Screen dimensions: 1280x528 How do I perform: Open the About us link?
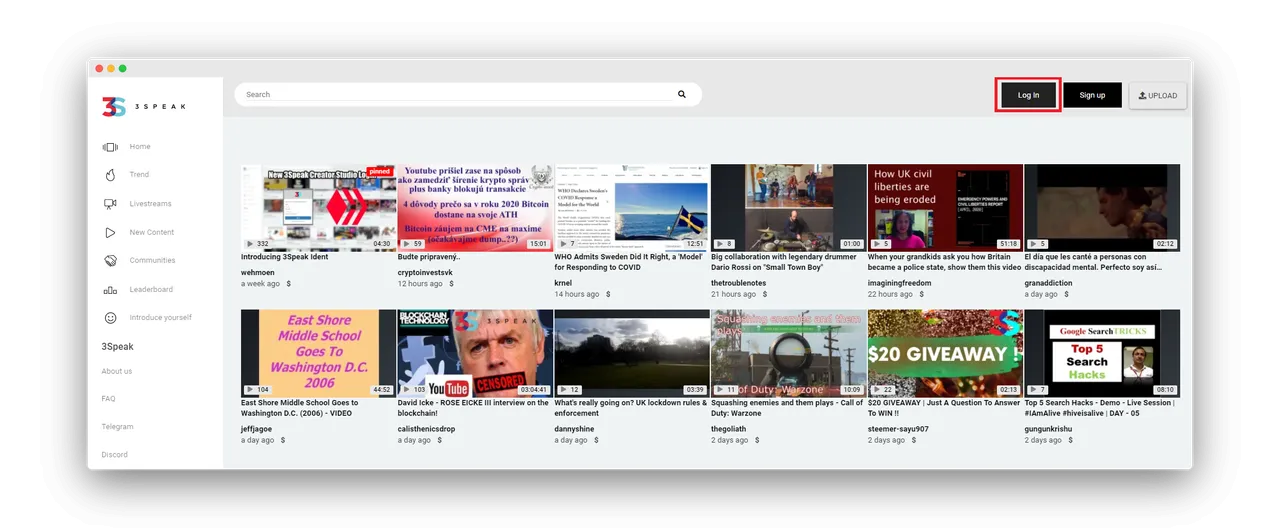pos(117,371)
